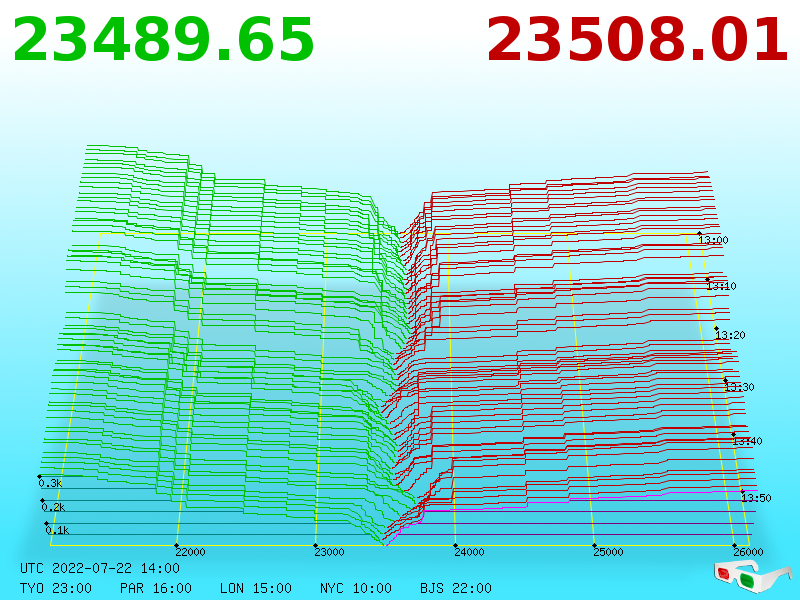800x600 pixels.
Task: Click the 13:50 time axis marker
Action: coord(756,498)
